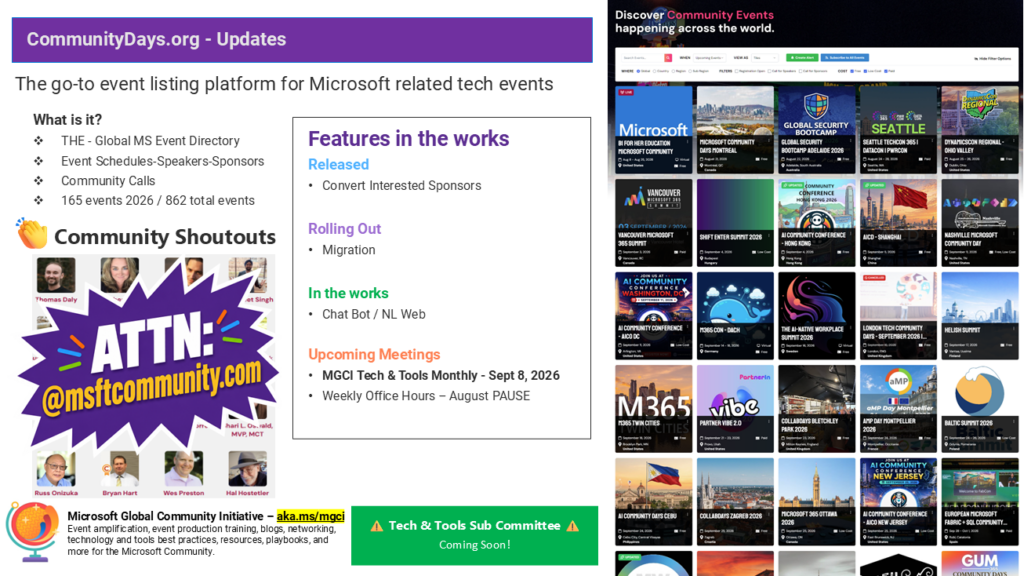Open the AI Community Days Cebu tile
Image resolution: width=1024 pixels, height=576 pixels.
tap(653, 502)
